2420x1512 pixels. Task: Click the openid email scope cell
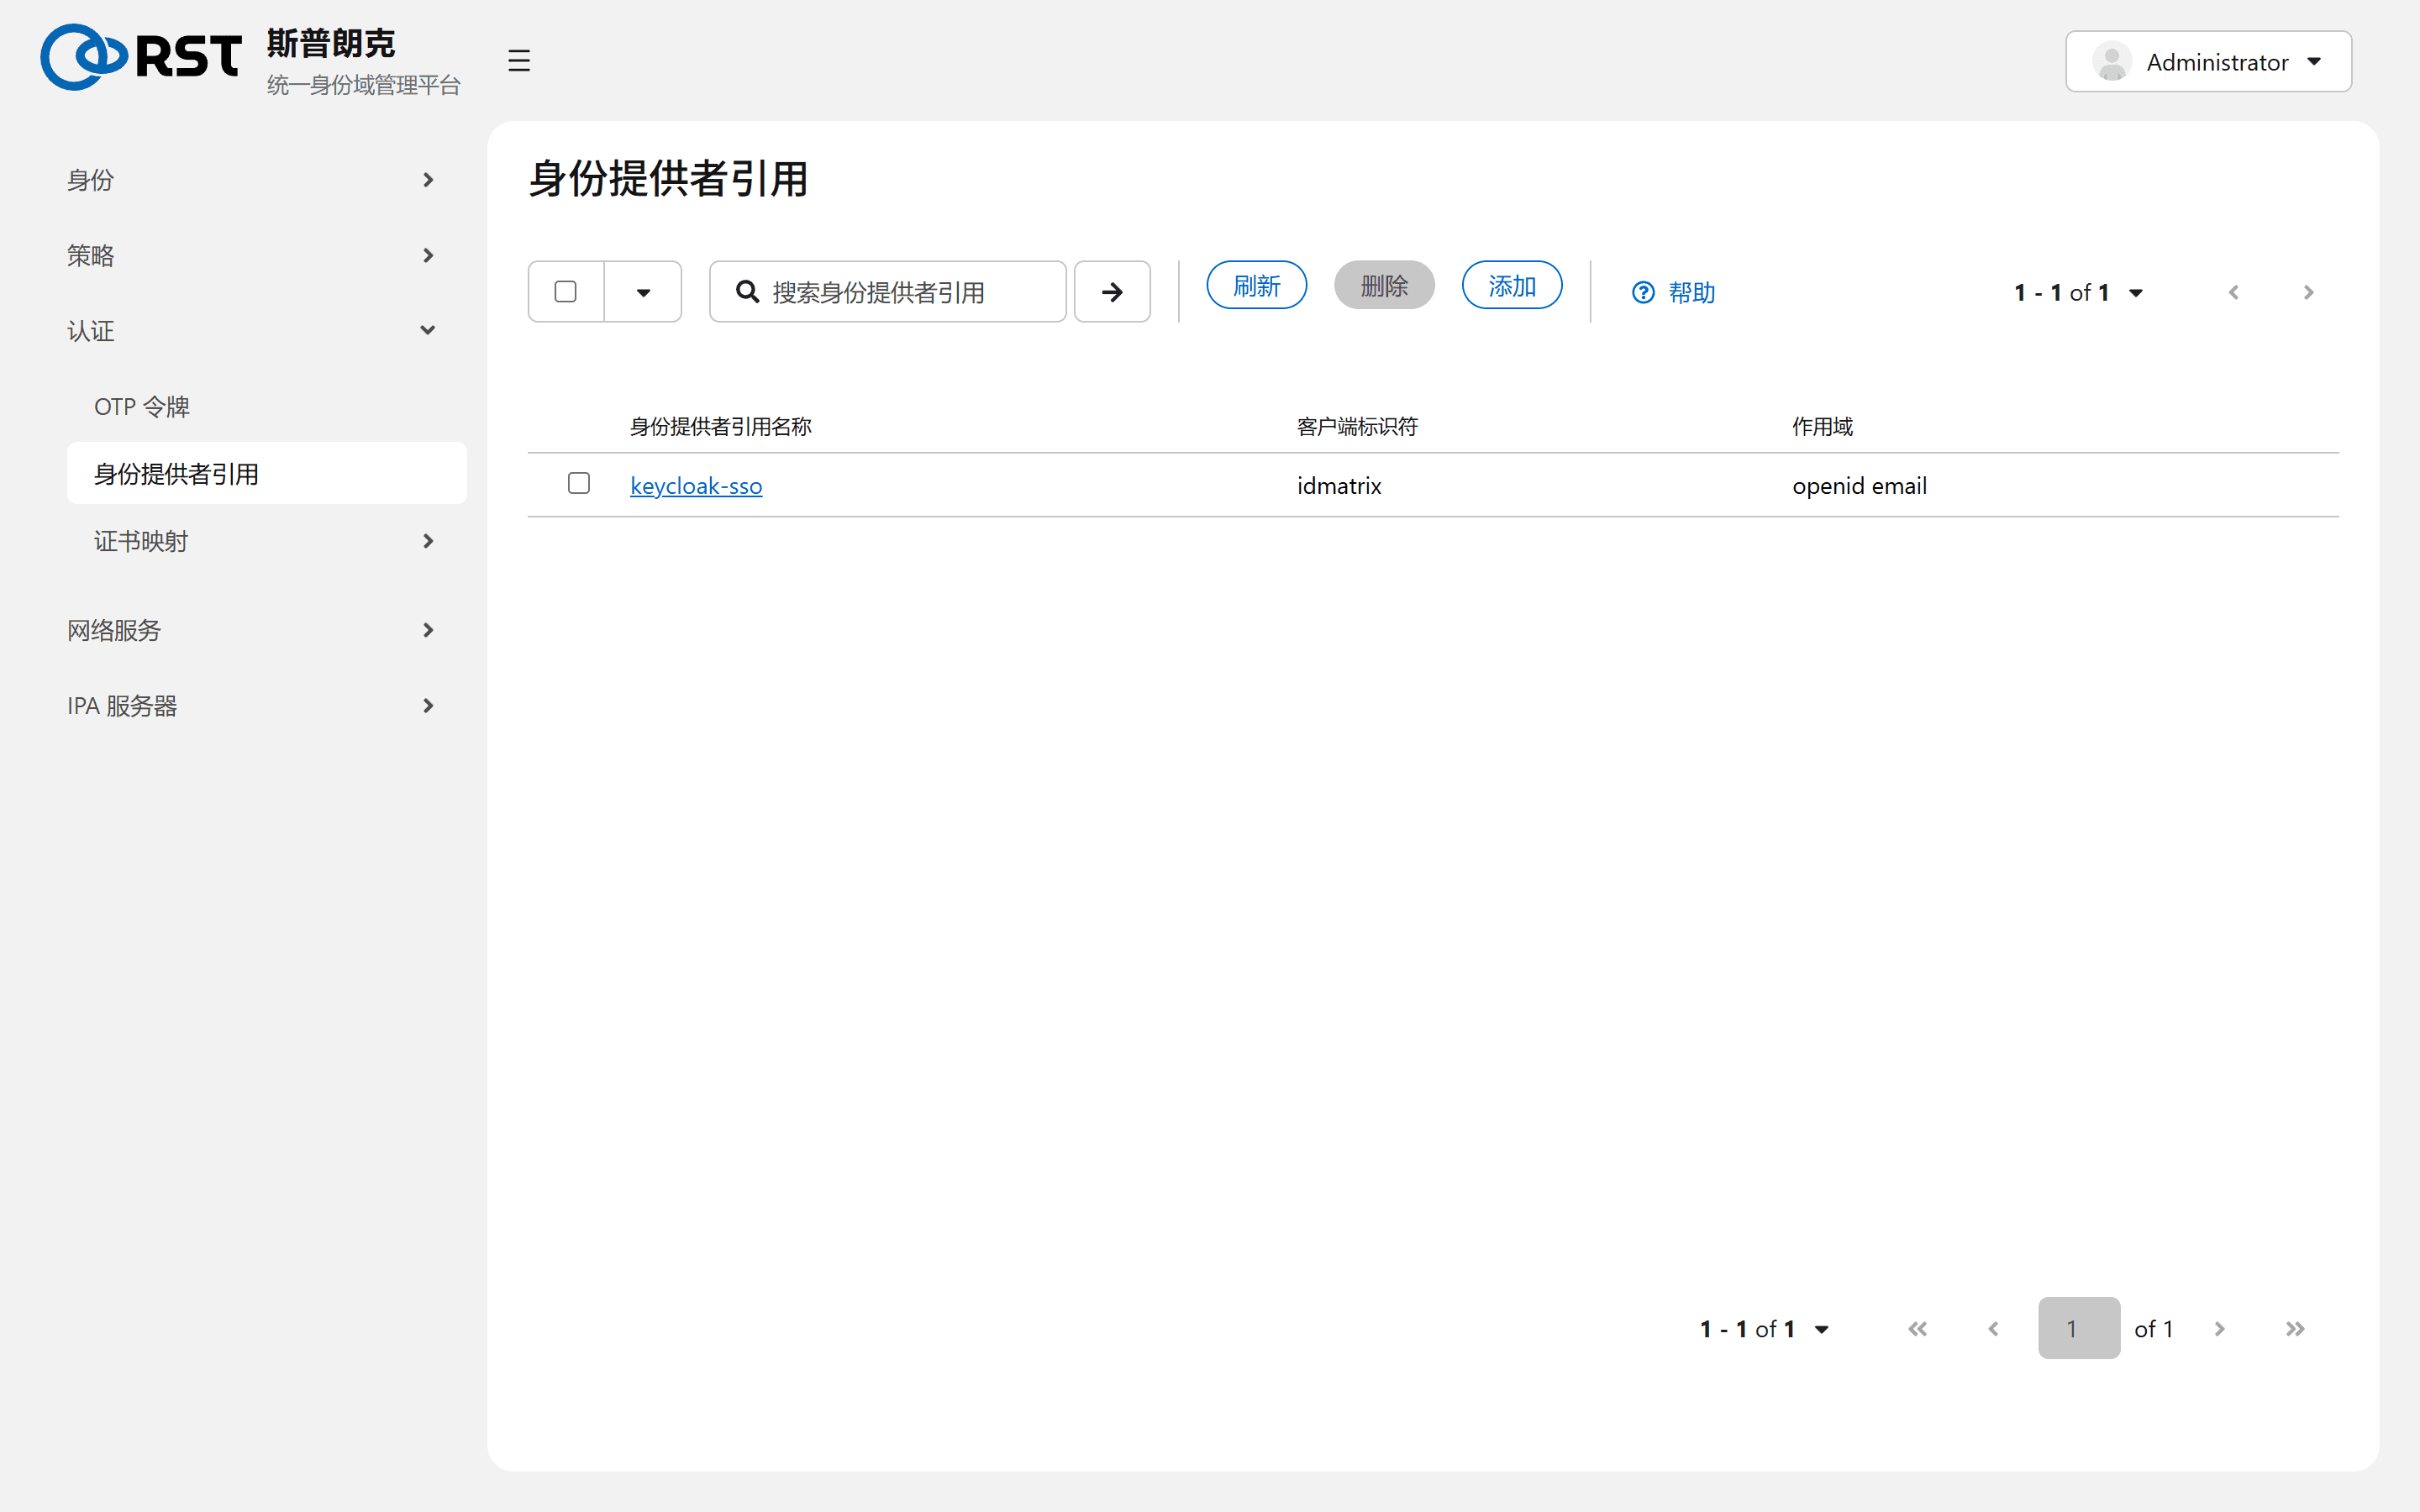click(1859, 486)
